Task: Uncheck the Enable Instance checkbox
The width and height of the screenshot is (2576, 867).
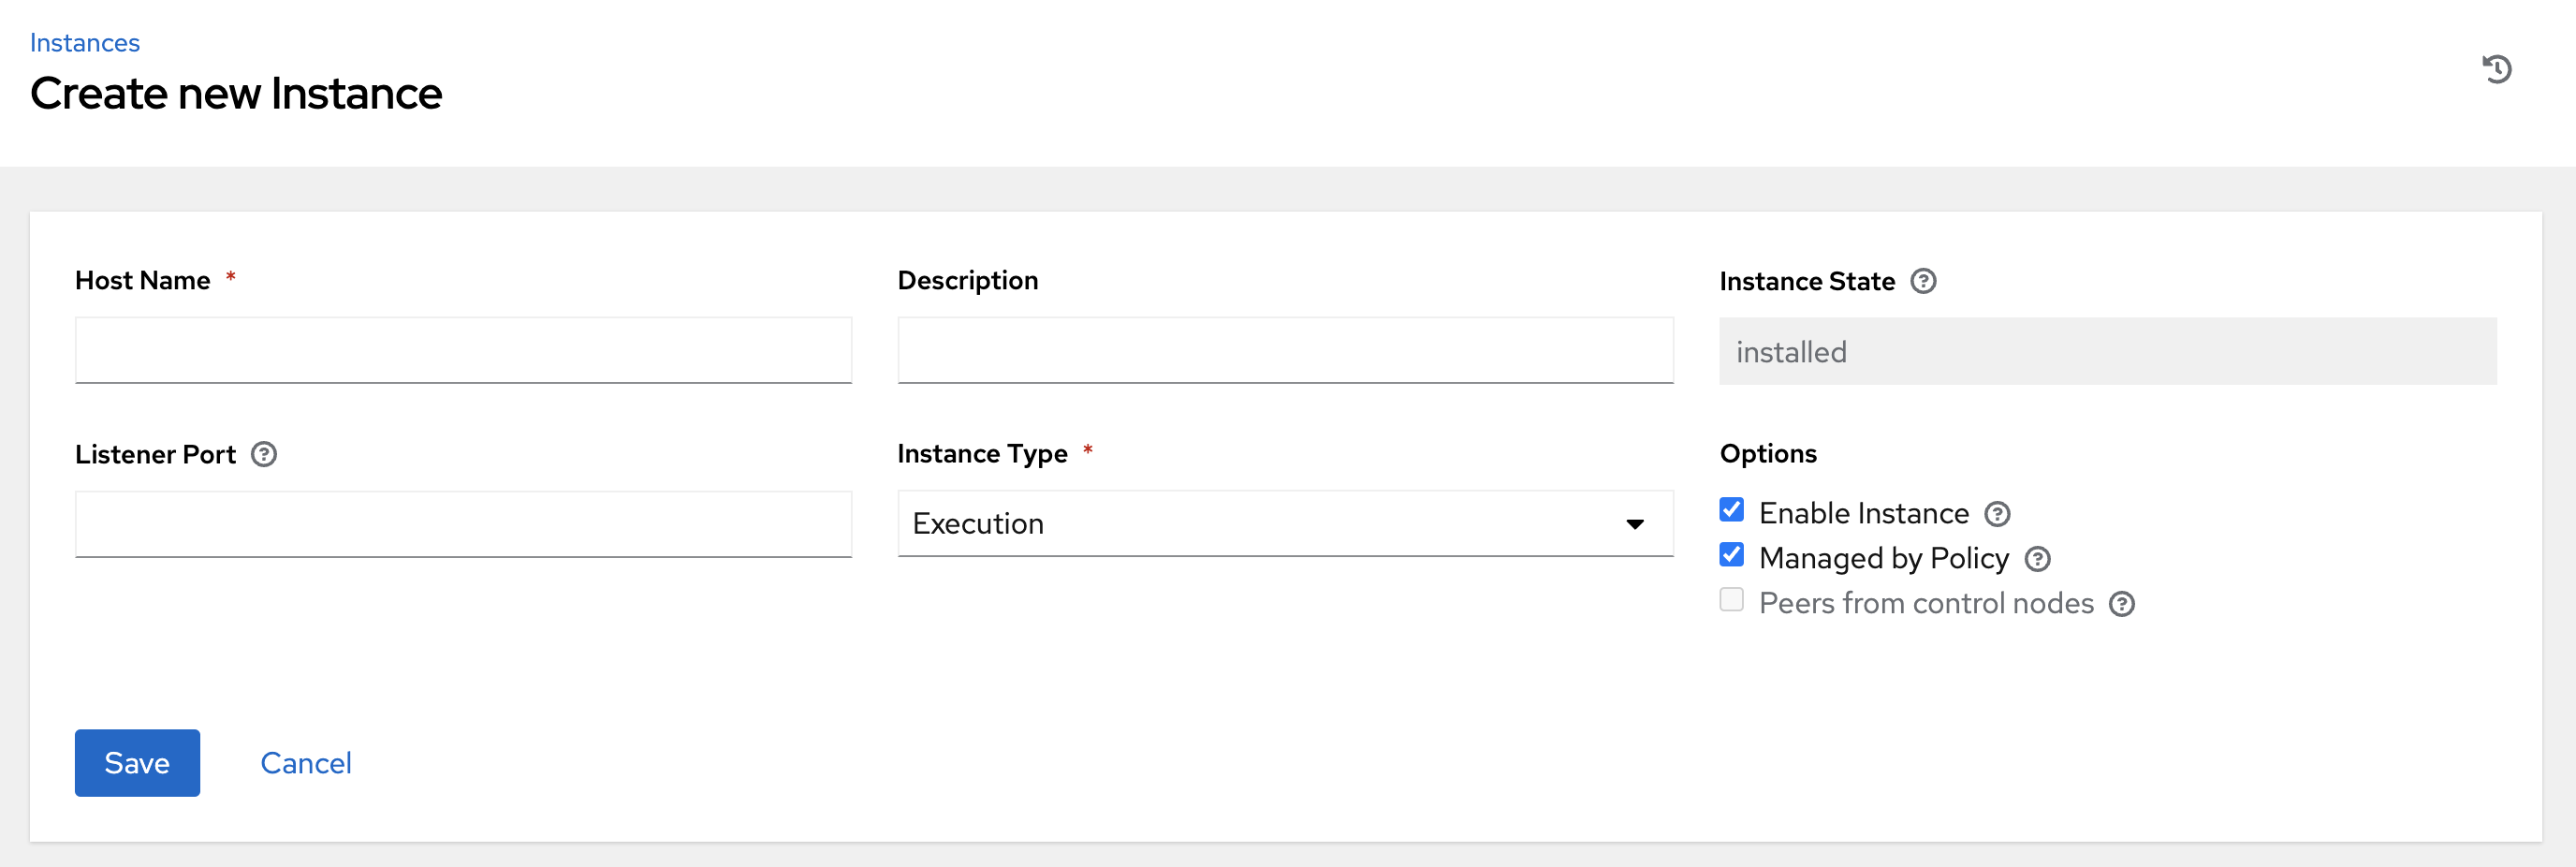Action: tap(1731, 510)
